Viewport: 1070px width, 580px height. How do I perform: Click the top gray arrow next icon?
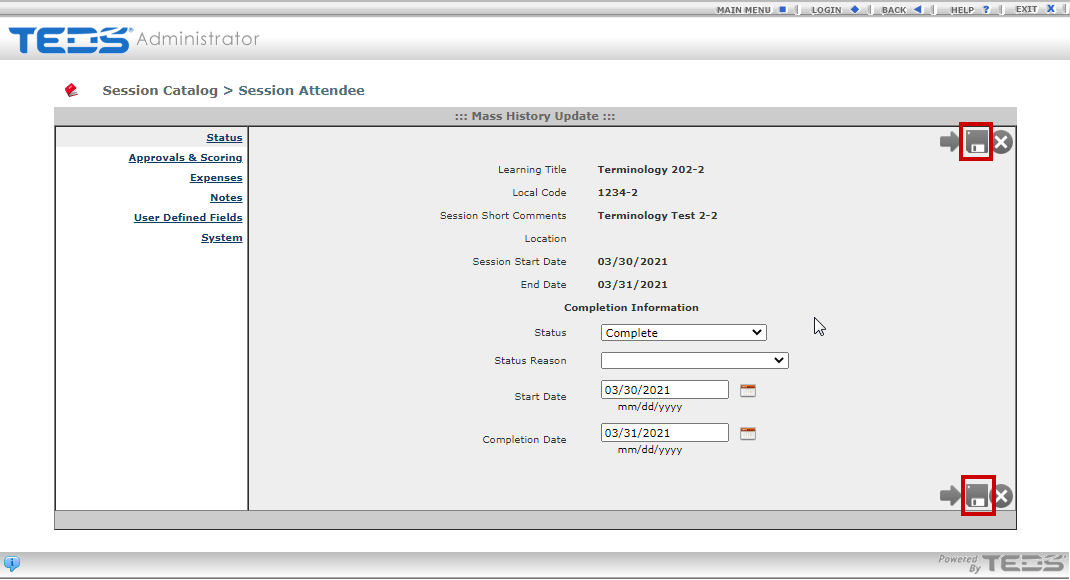(949, 142)
